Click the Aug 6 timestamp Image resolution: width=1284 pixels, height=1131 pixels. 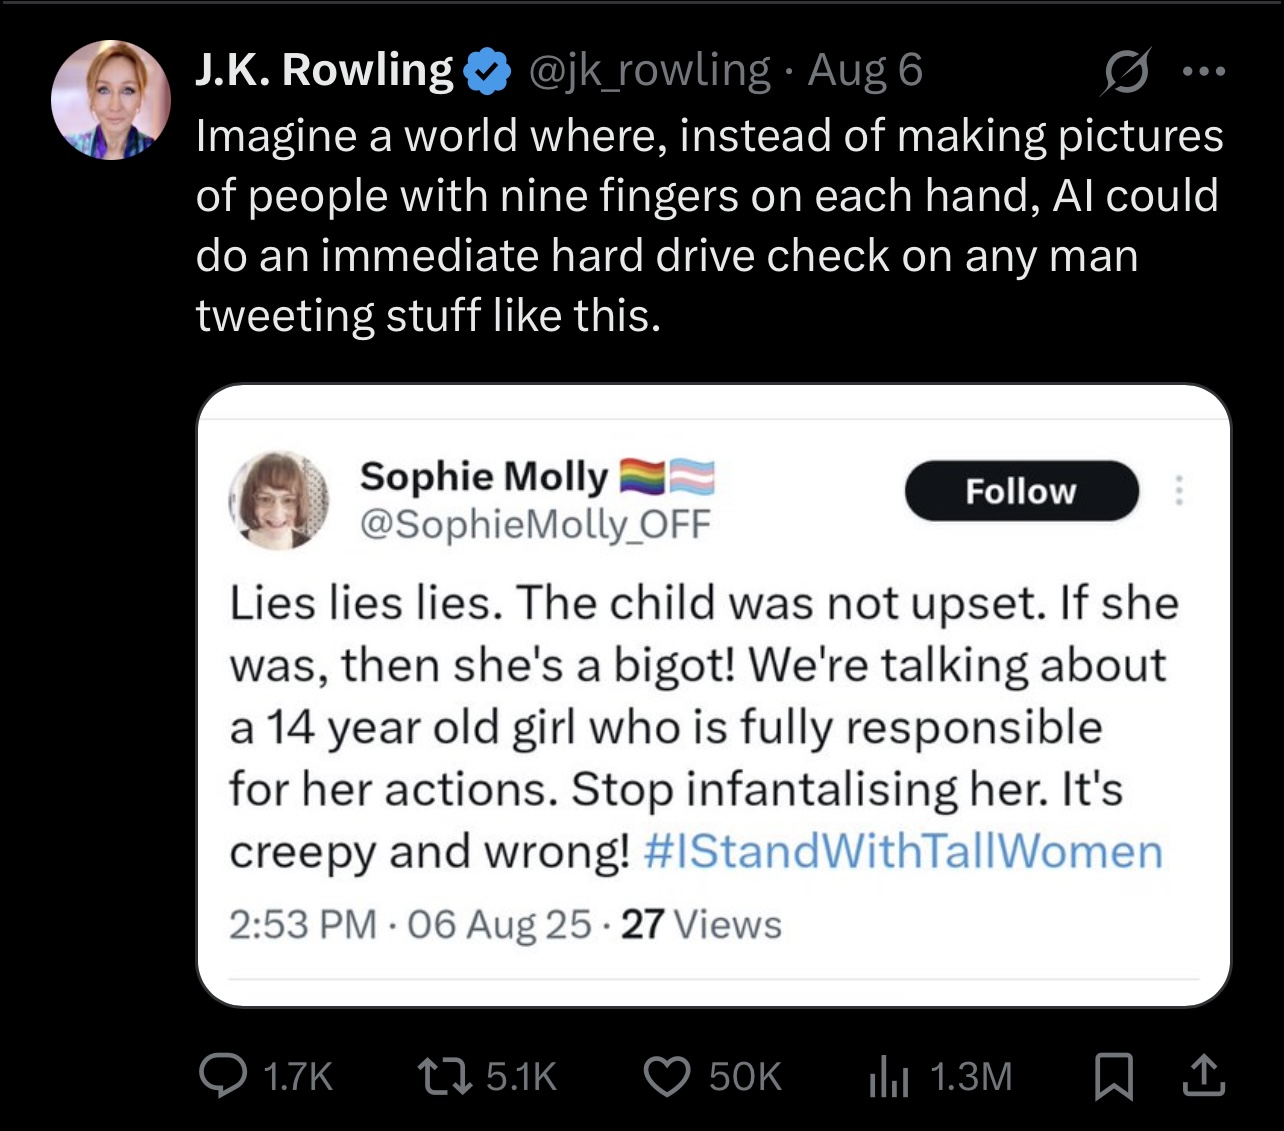[x=865, y=70]
